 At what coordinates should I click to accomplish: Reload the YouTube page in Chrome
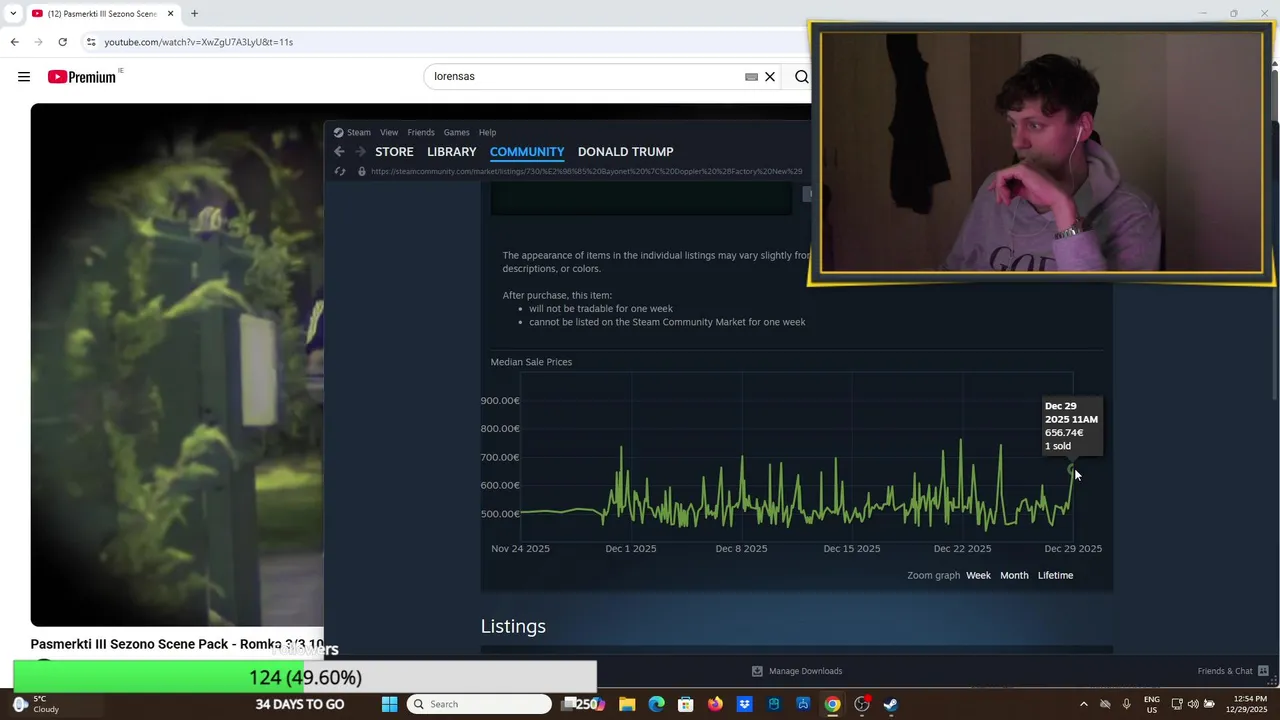click(x=62, y=42)
